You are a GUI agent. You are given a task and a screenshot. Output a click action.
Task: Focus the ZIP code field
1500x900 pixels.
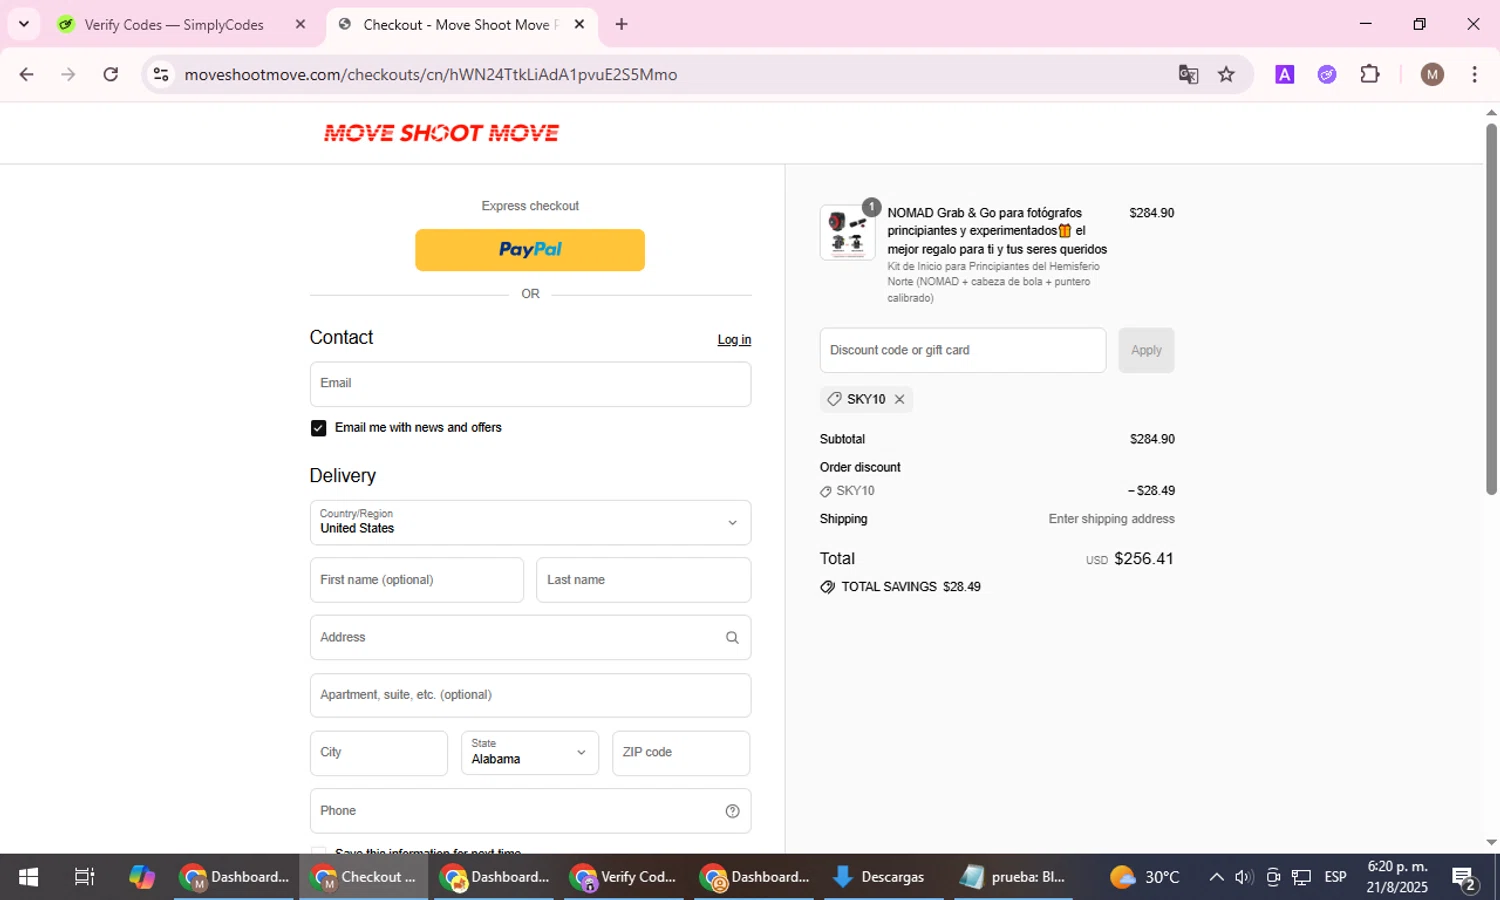pyautogui.click(x=681, y=753)
